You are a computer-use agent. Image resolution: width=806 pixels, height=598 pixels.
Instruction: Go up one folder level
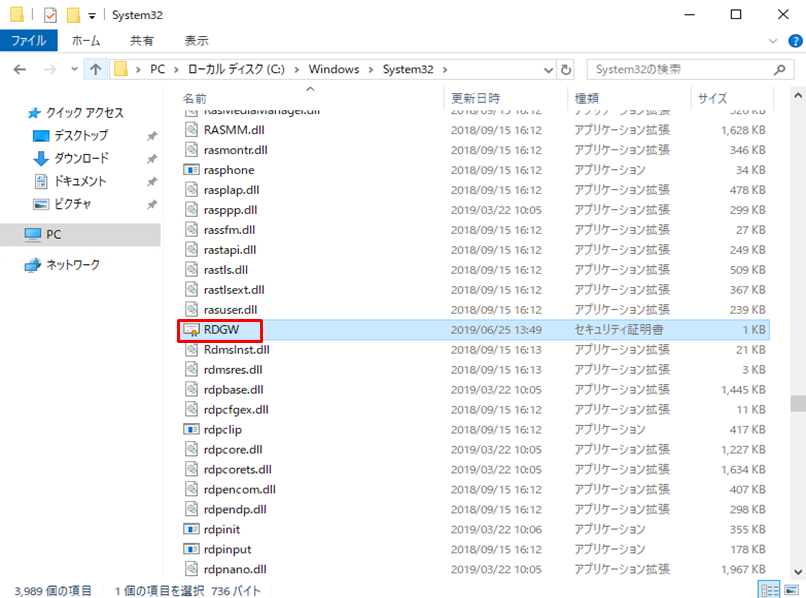pos(96,69)
